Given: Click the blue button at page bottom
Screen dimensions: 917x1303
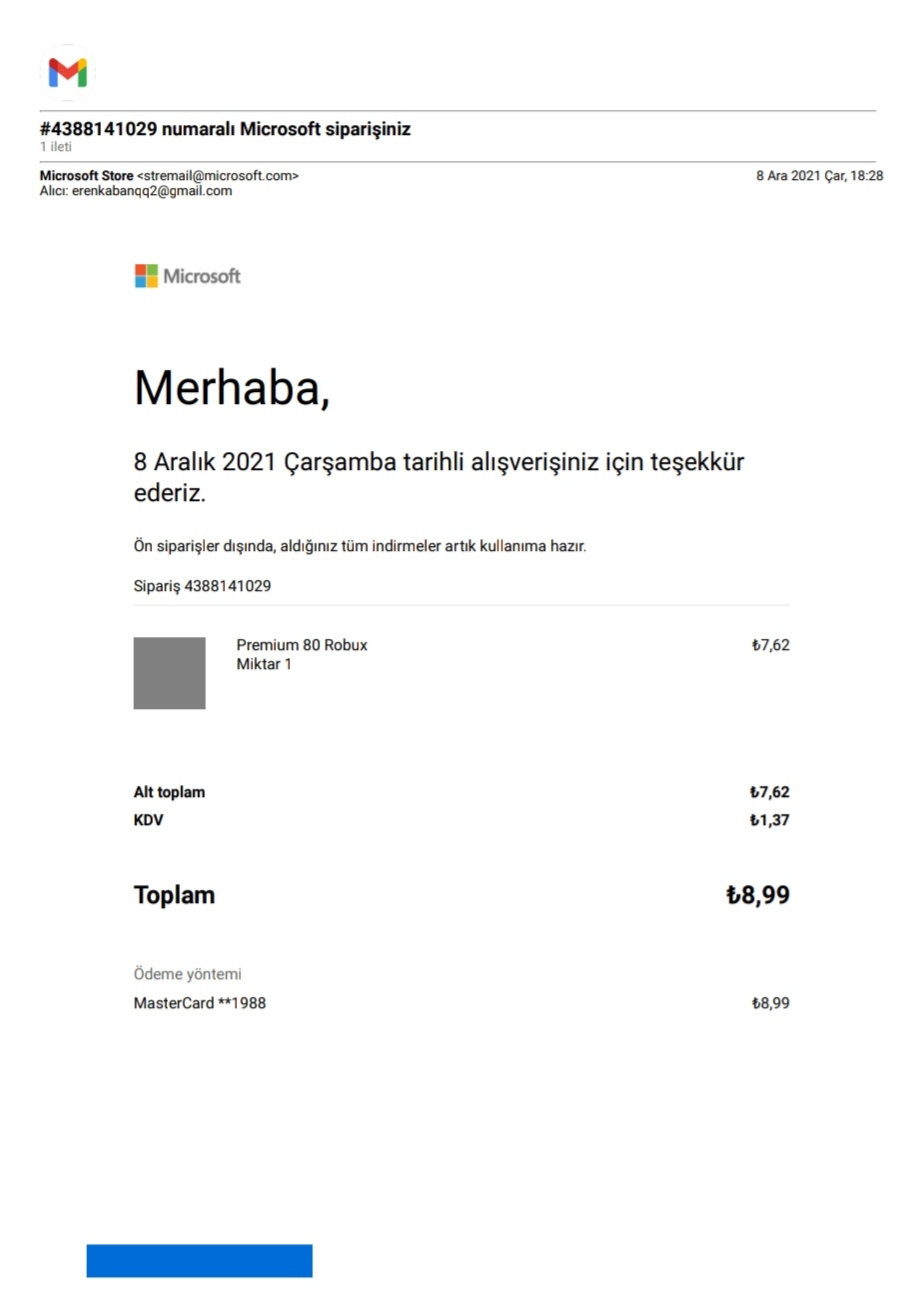Looking at the screenshot, I should point(199,1260).
